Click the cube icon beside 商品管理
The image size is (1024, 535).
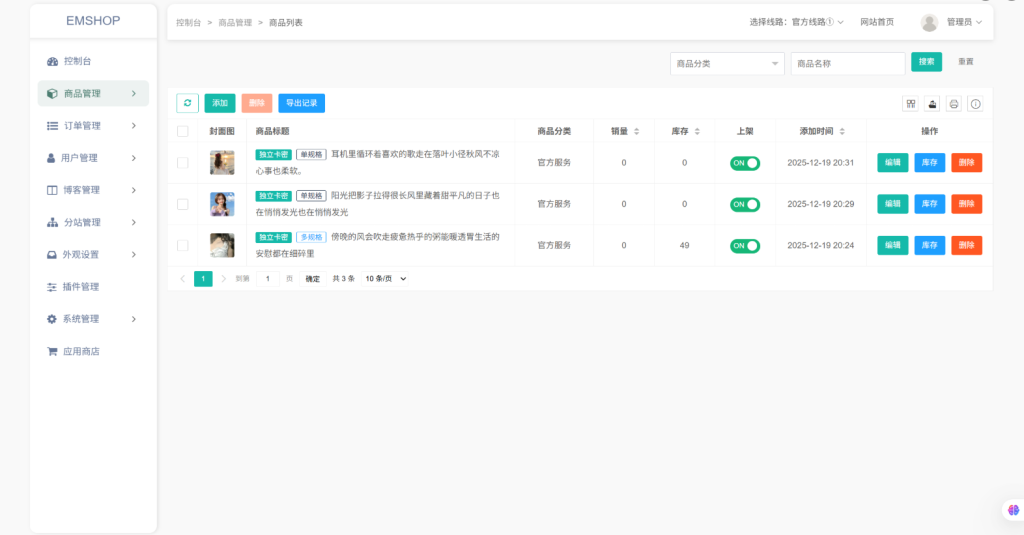click(52, 93)
